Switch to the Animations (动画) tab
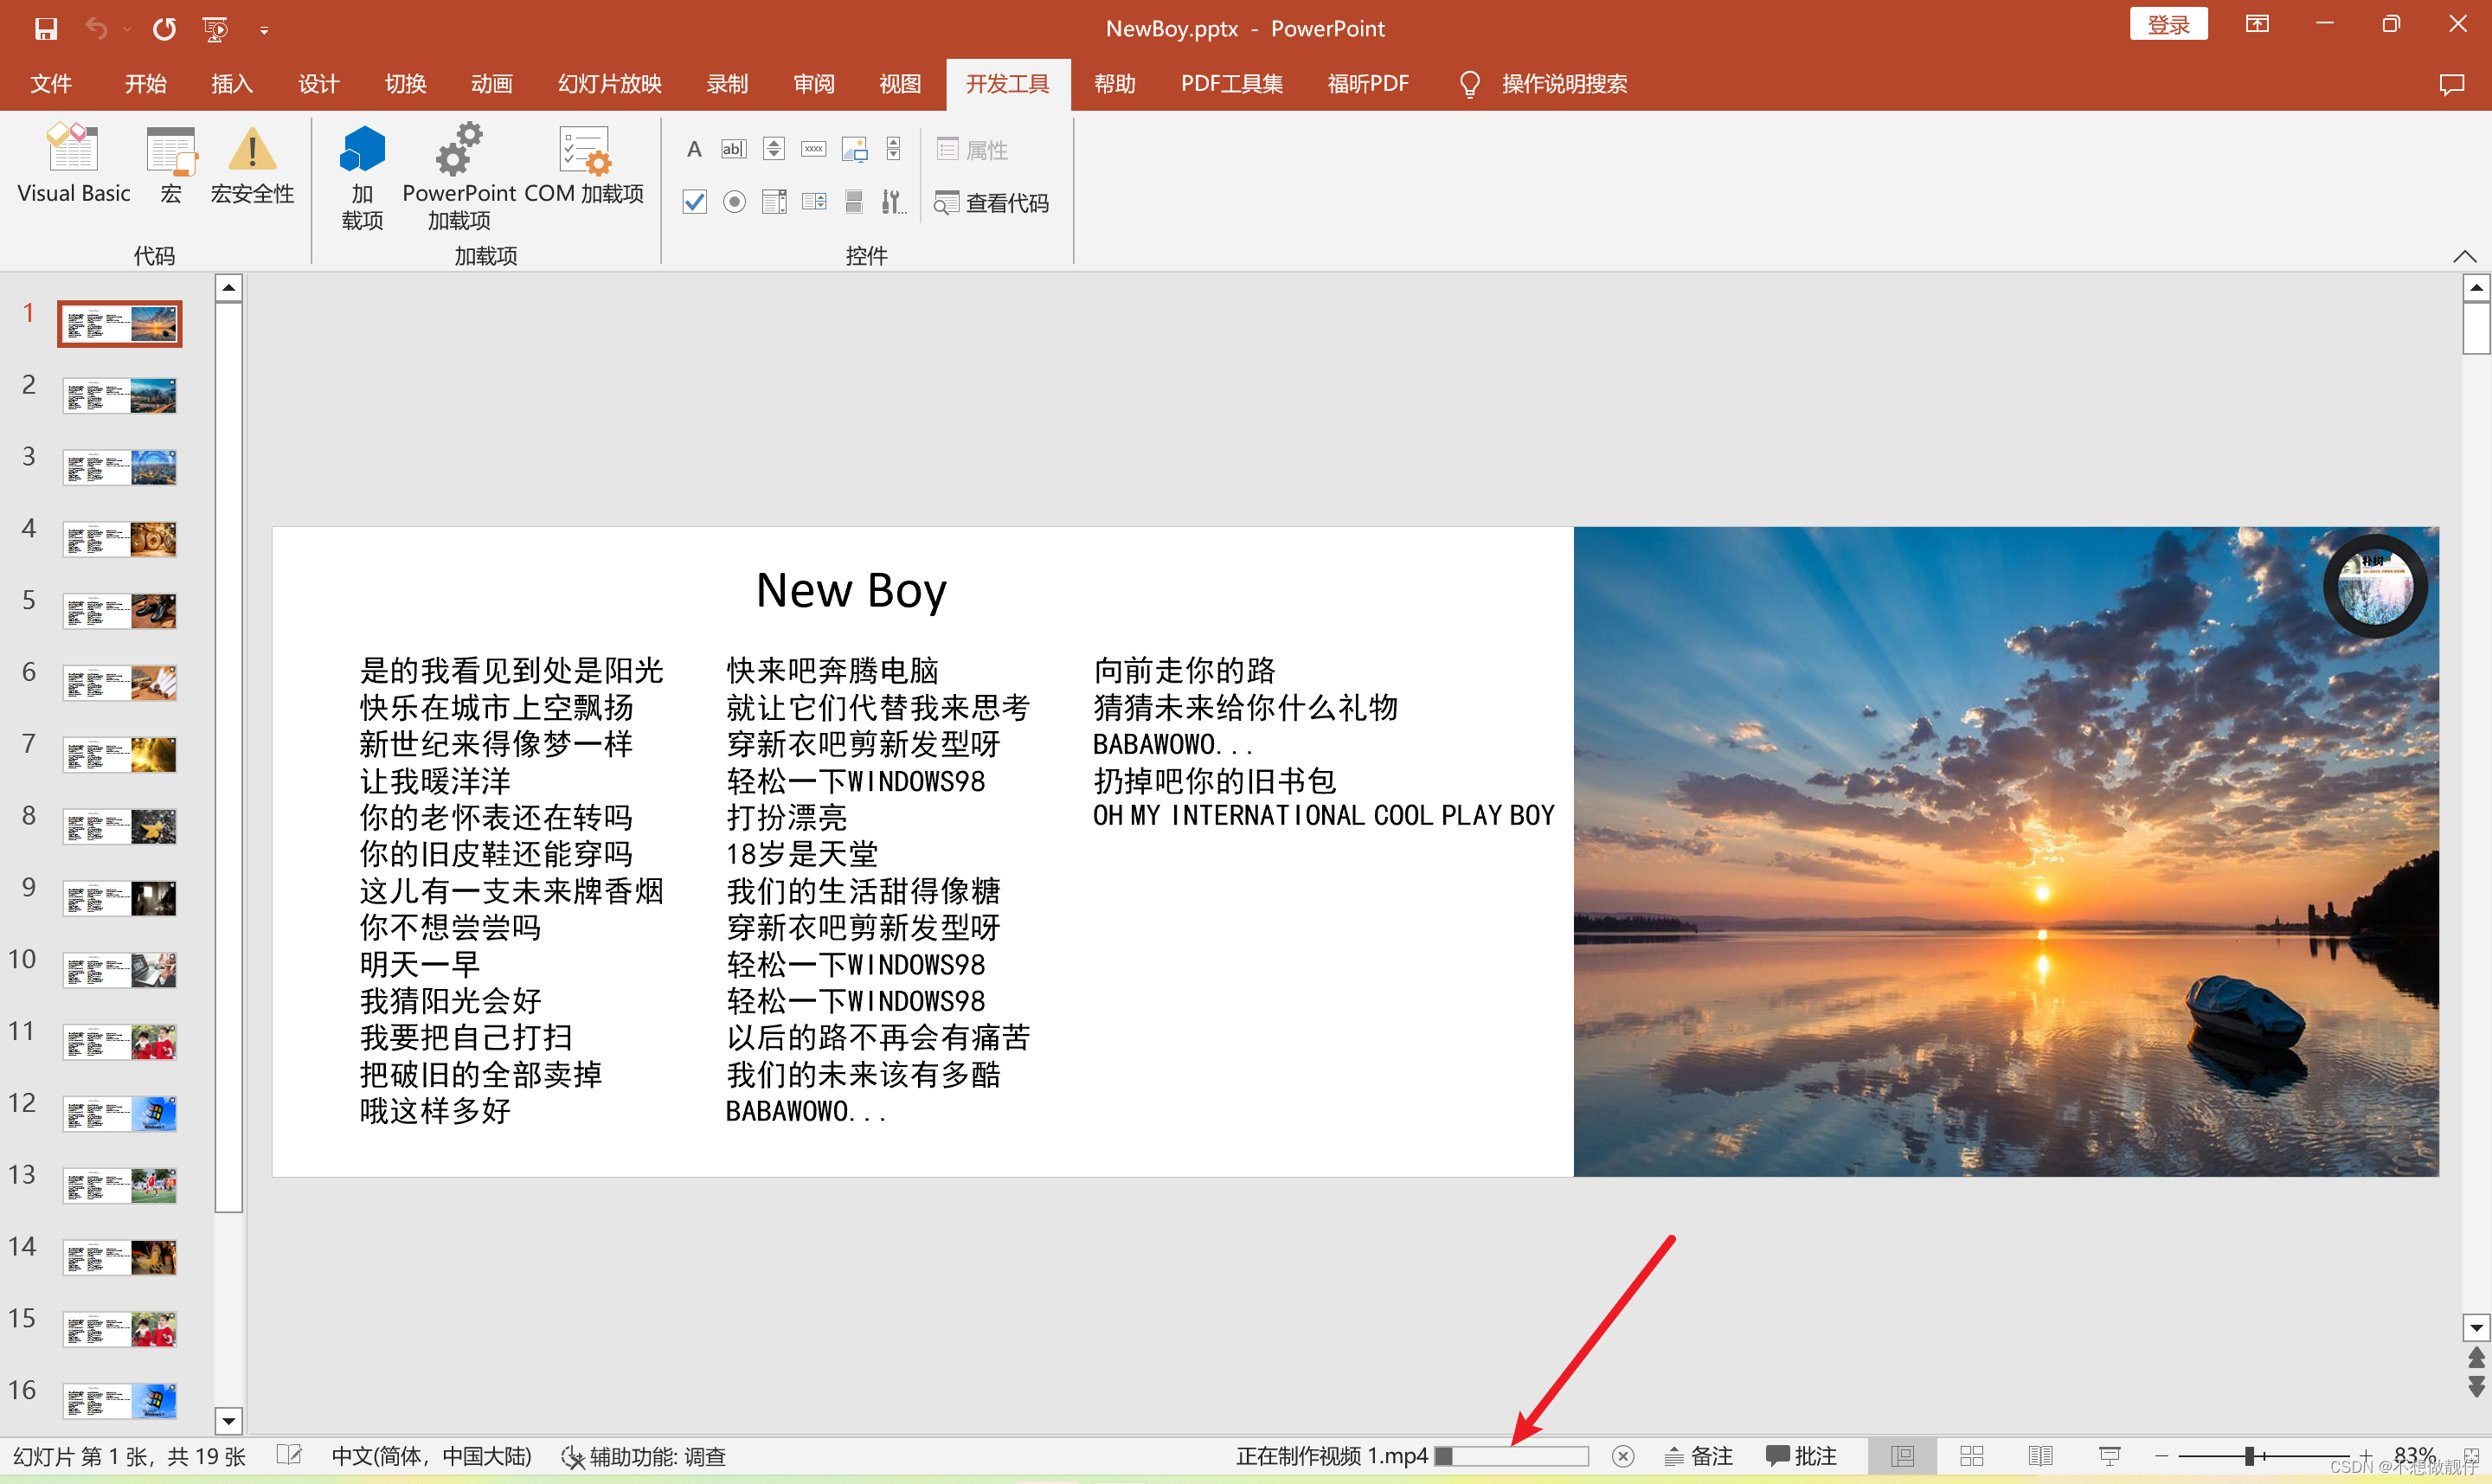Viewport: 2492px width, 1484px height. coord(491,84)
